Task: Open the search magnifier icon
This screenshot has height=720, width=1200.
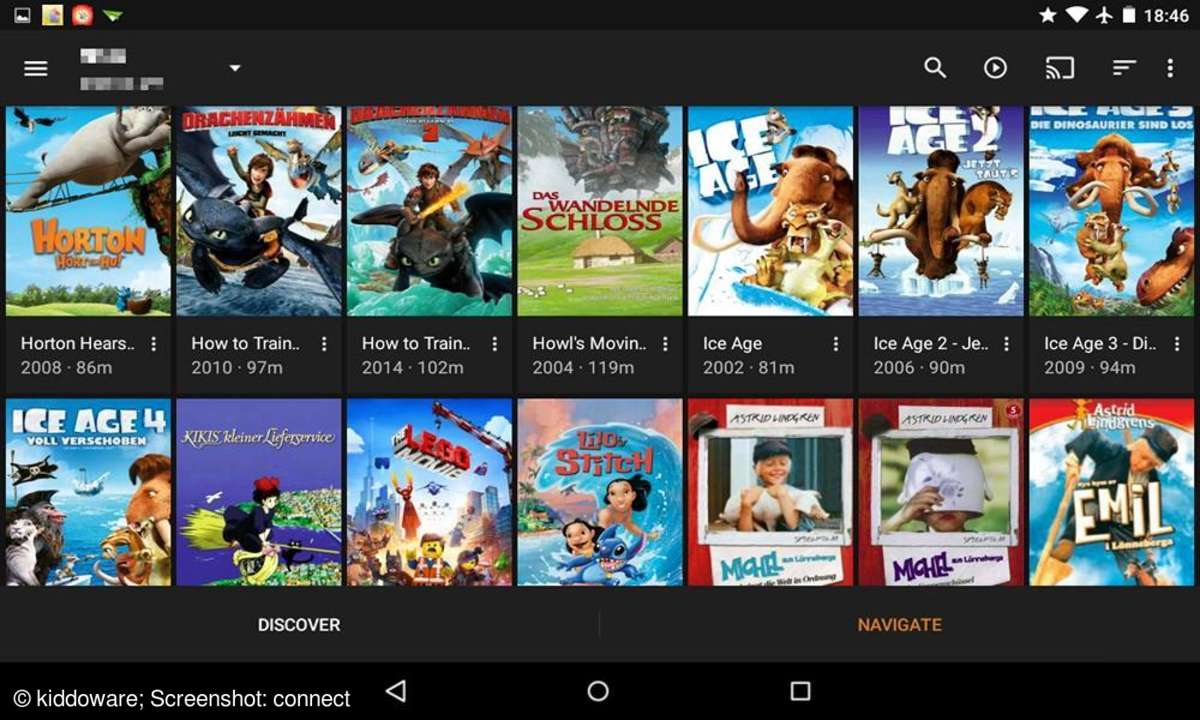Action: (x=935, y=68)
